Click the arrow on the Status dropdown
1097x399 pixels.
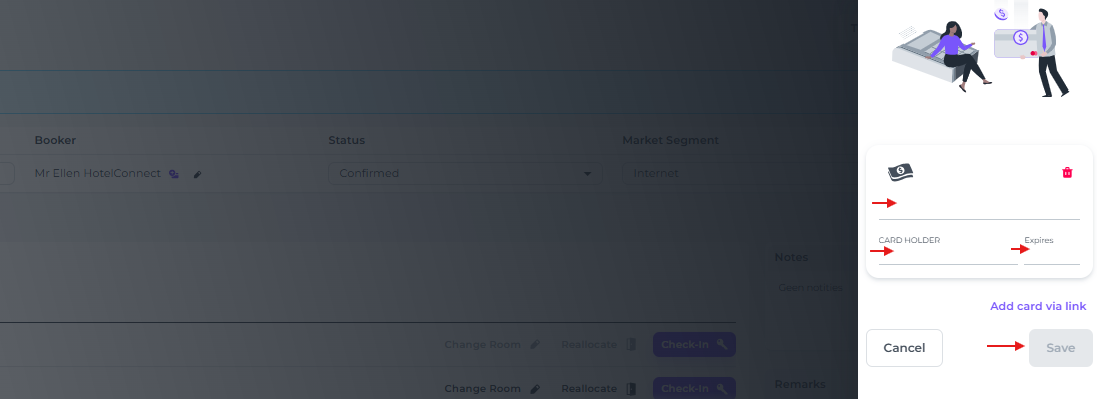point(588,174)
